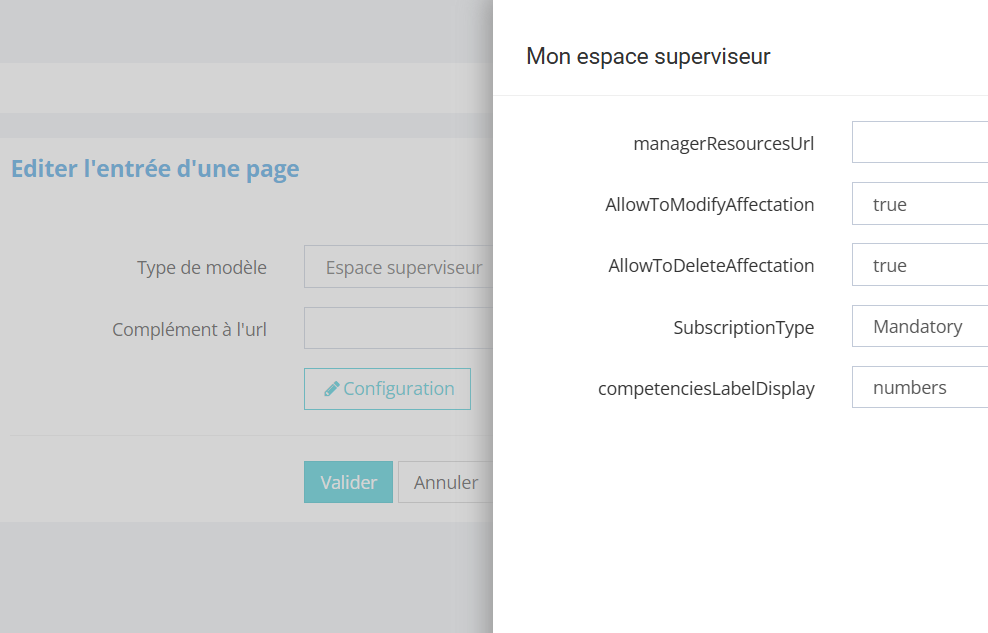
Task: Open the SubscriptionType field showing Mandatory
Action: 920,326
